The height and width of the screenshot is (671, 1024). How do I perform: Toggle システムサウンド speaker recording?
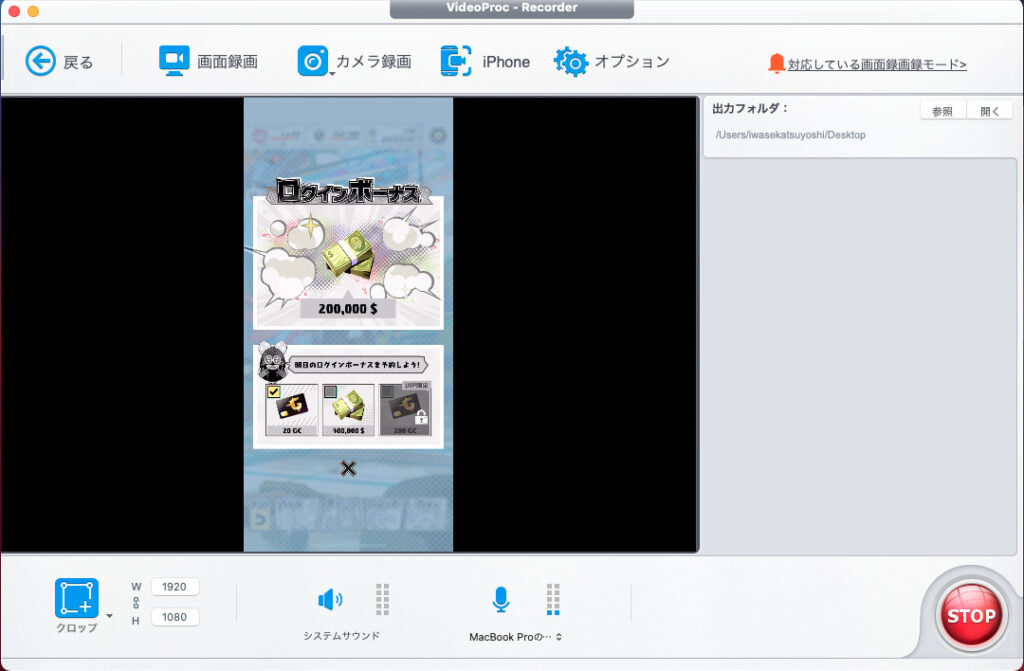coord(330,599)
